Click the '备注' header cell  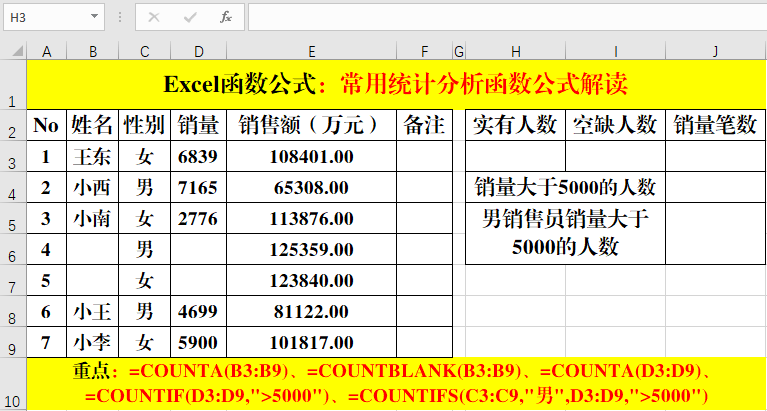(424, 125)
